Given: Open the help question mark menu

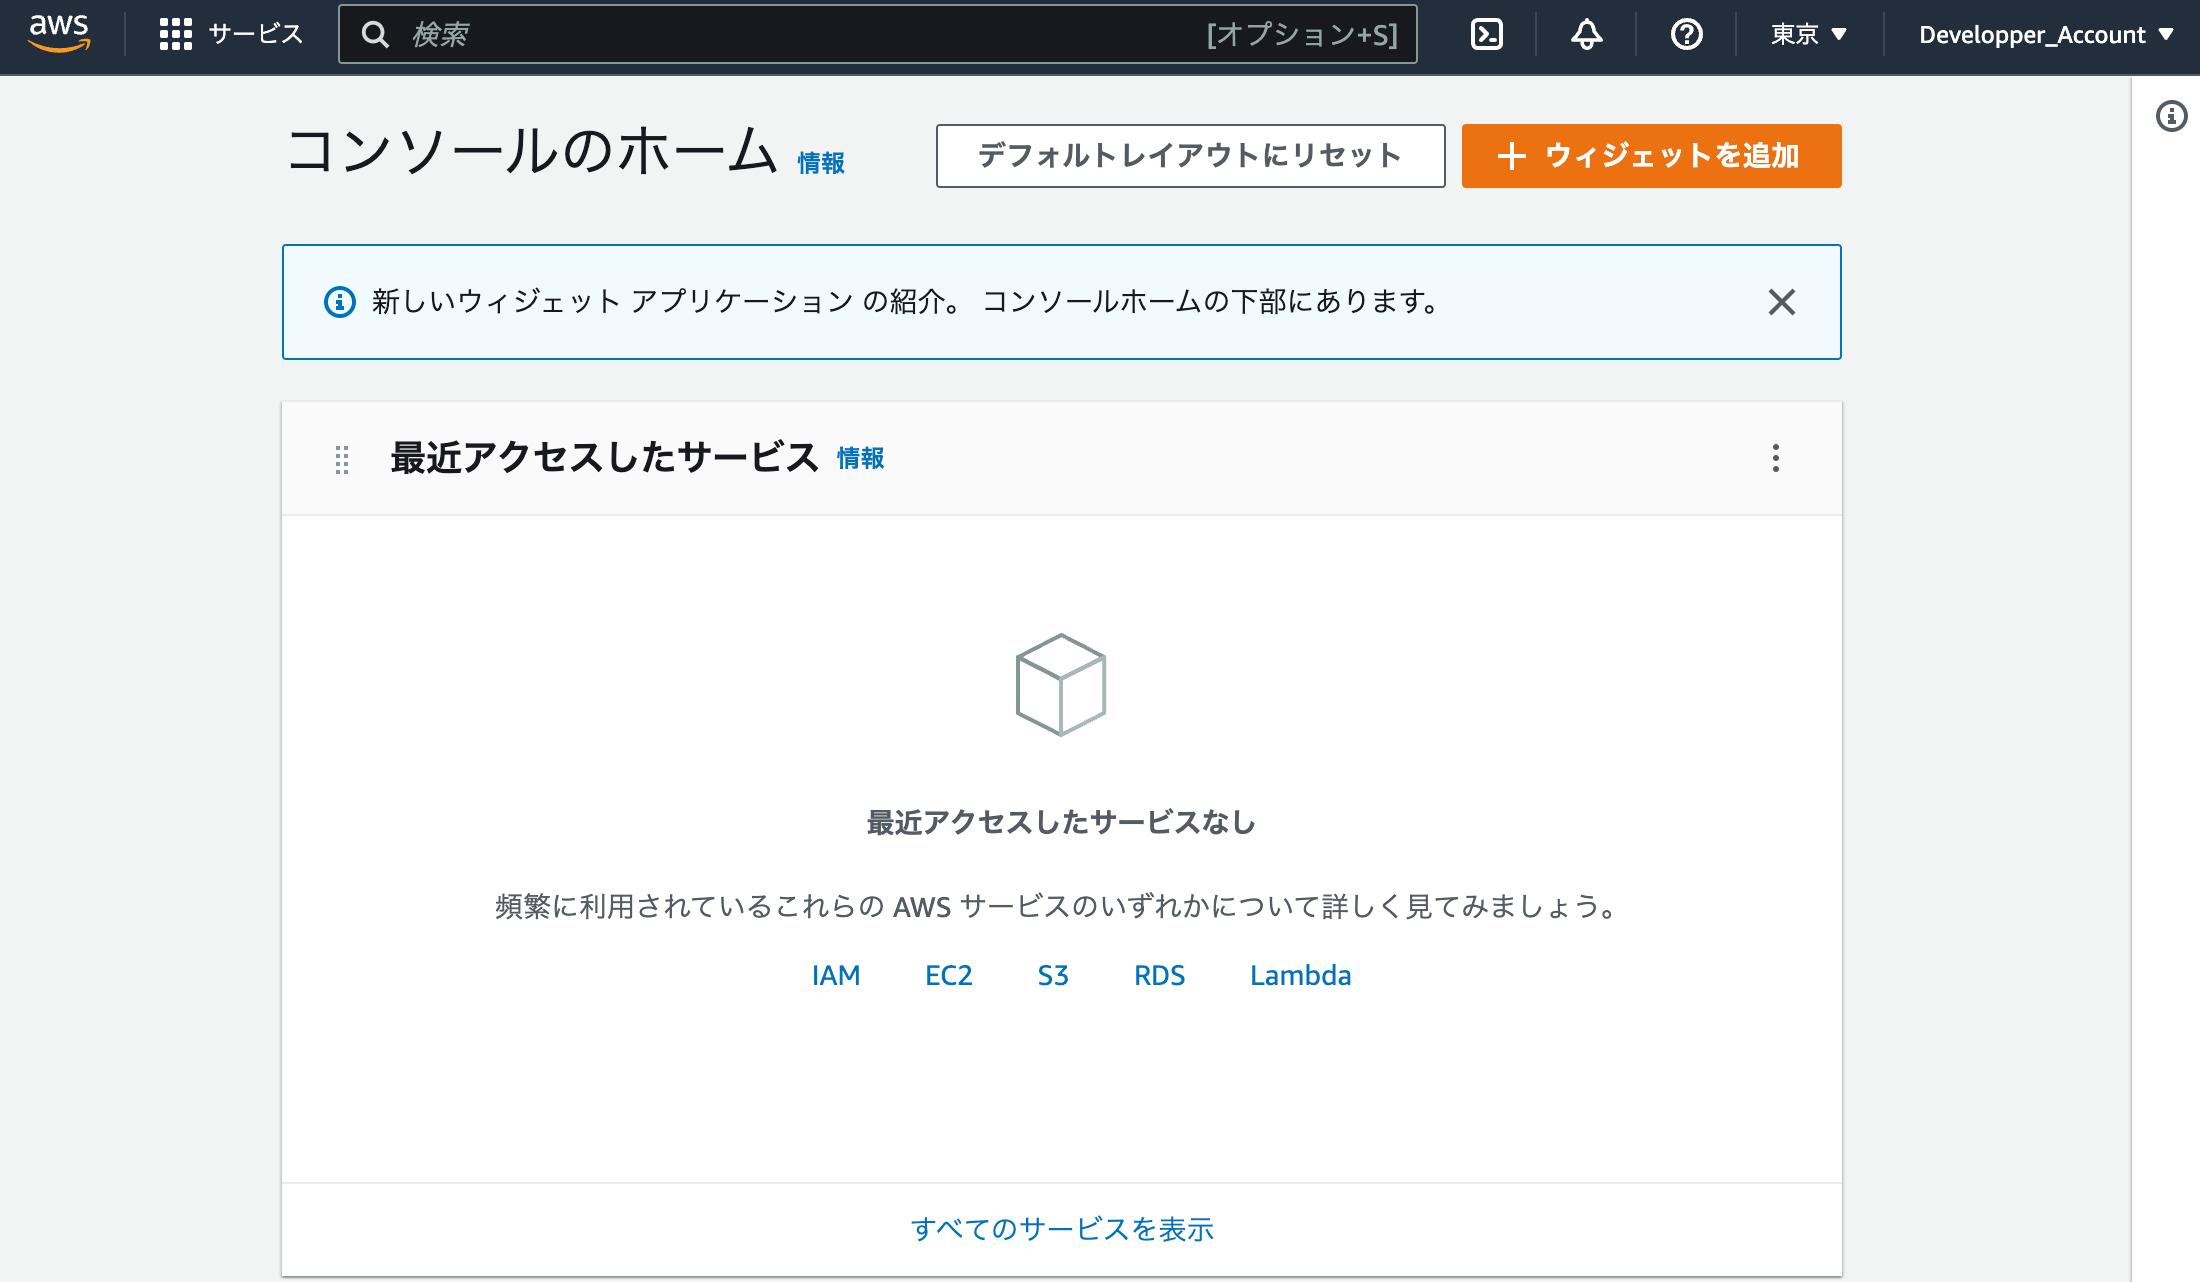Looking at the screenshot, I should (1686, 34).
